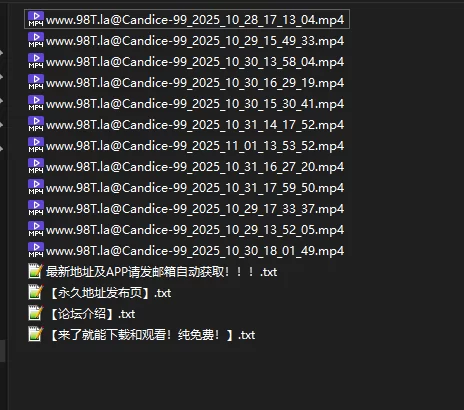Screen dimensions: 464x410
Task: Click notepad icon of 【论坛介绍】.txt
Action: (x=36, y=313)
